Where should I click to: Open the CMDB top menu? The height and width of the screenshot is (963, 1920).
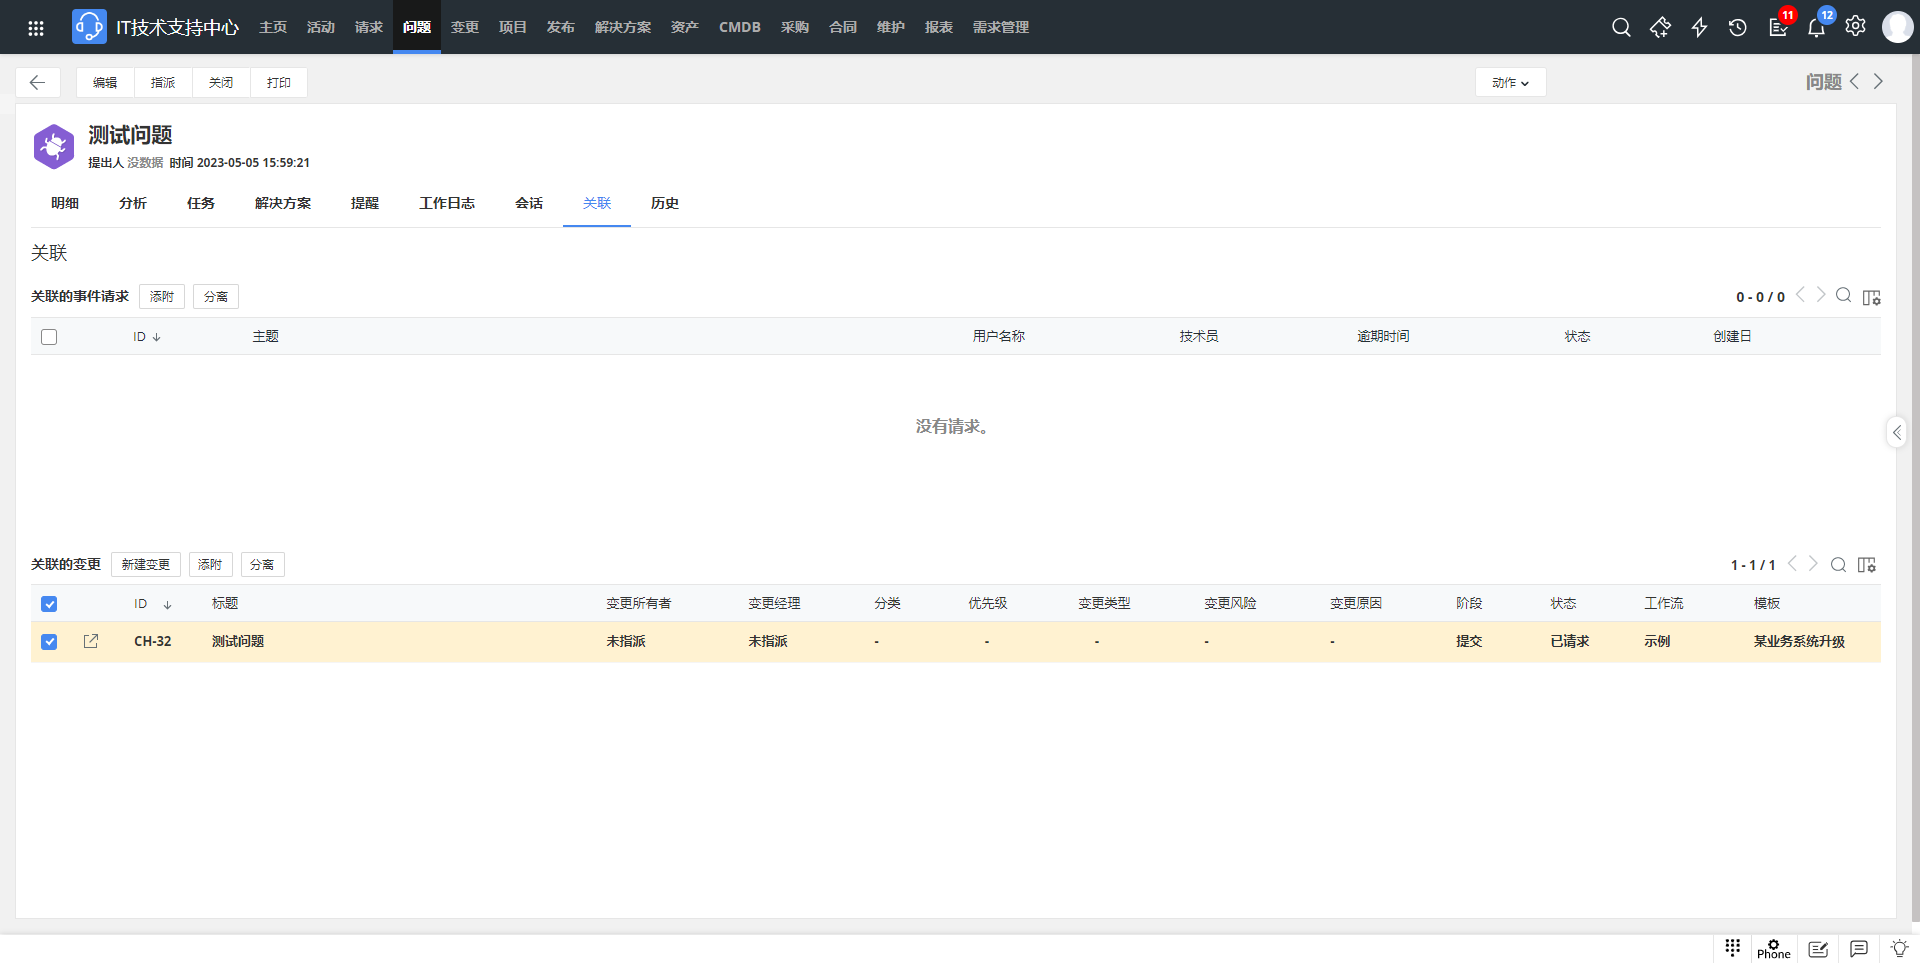(740, 27)
